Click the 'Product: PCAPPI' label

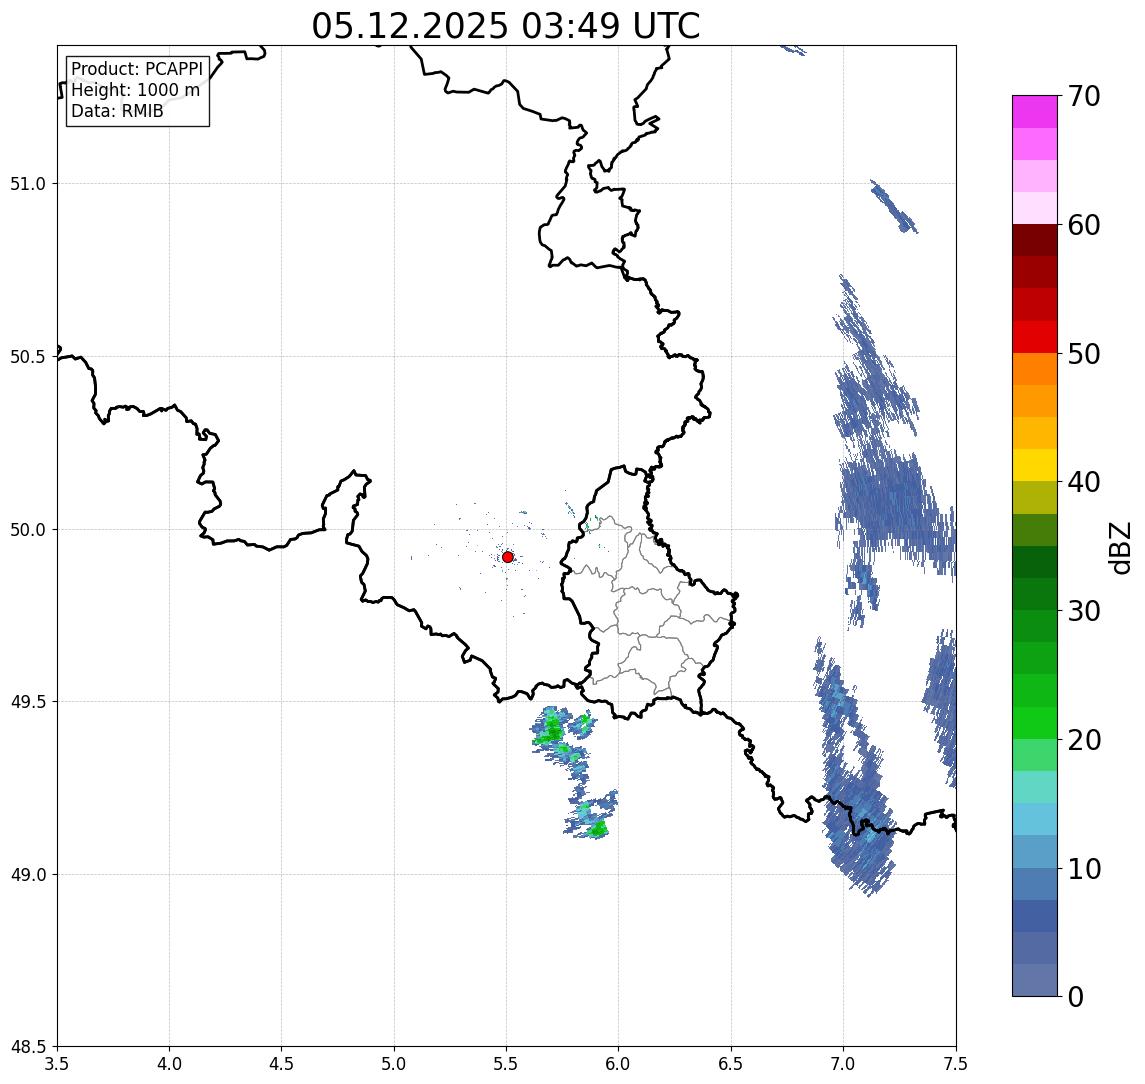click(137, 69)
